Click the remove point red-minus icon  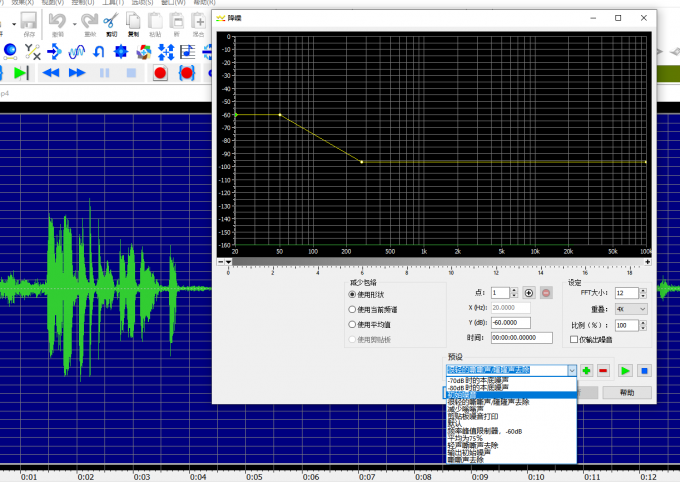click(546, 293)
